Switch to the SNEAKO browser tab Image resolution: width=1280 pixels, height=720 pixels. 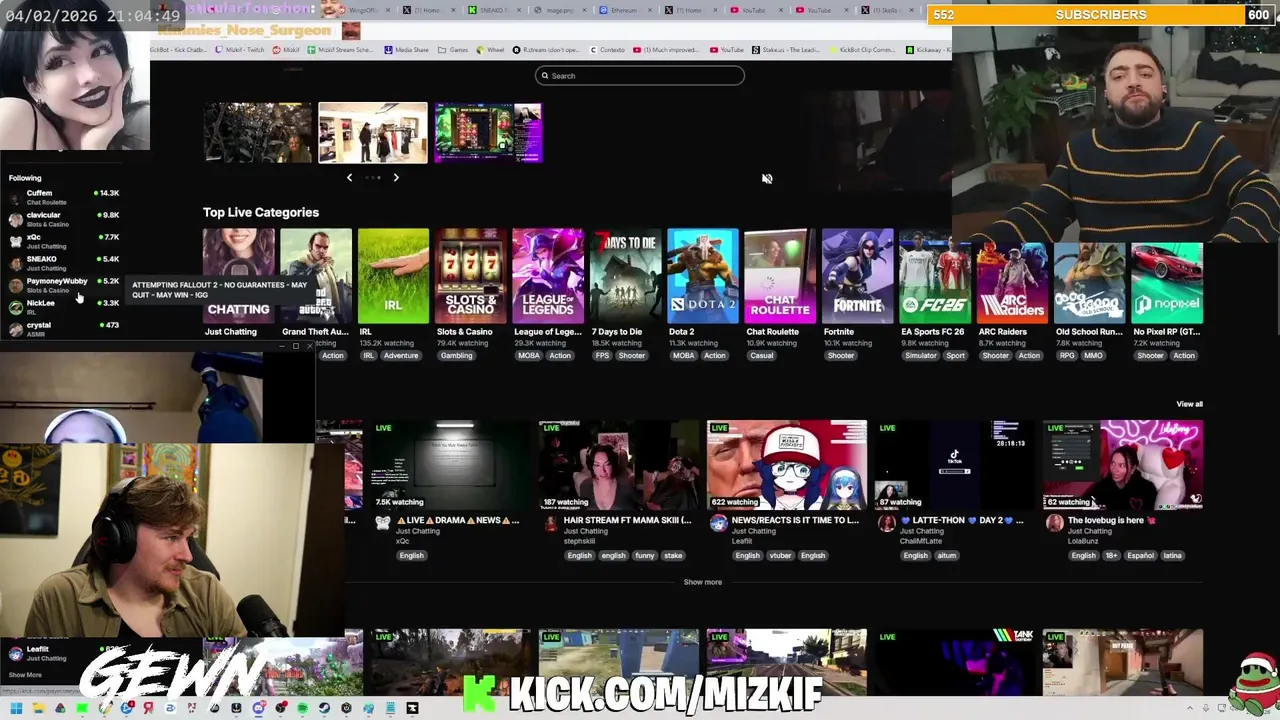point(491,10)
